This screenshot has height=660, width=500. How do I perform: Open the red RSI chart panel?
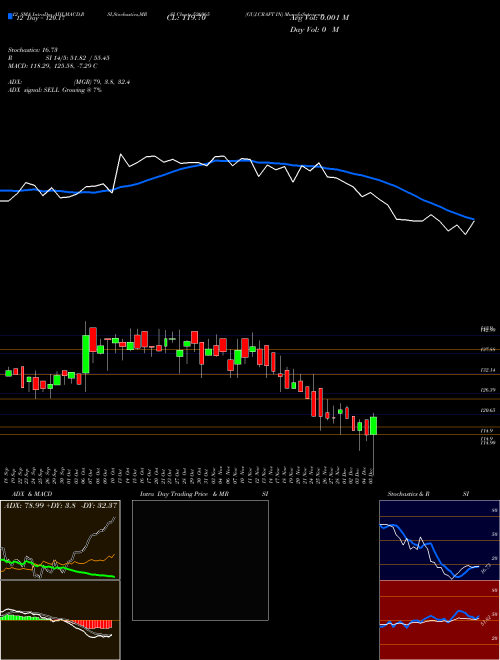(x=439, y=620)
